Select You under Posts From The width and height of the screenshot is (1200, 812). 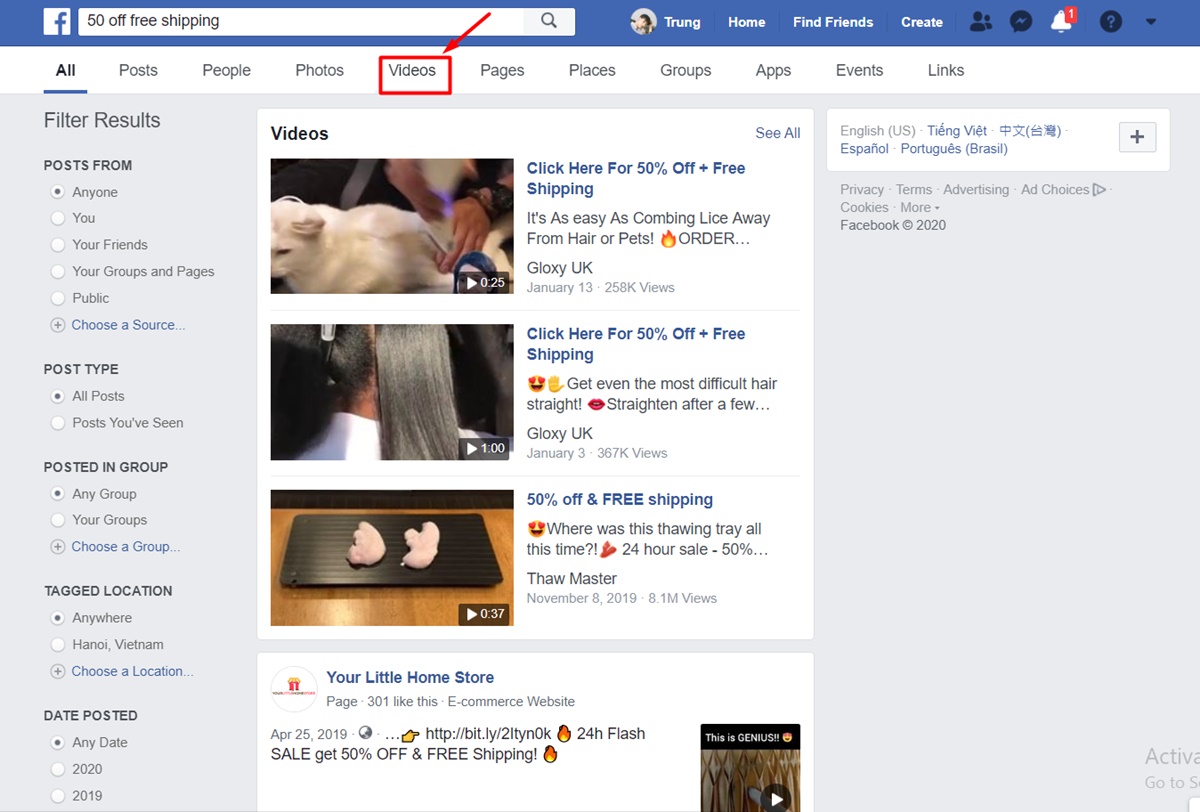pyautogui.click(x=58, y=218)
